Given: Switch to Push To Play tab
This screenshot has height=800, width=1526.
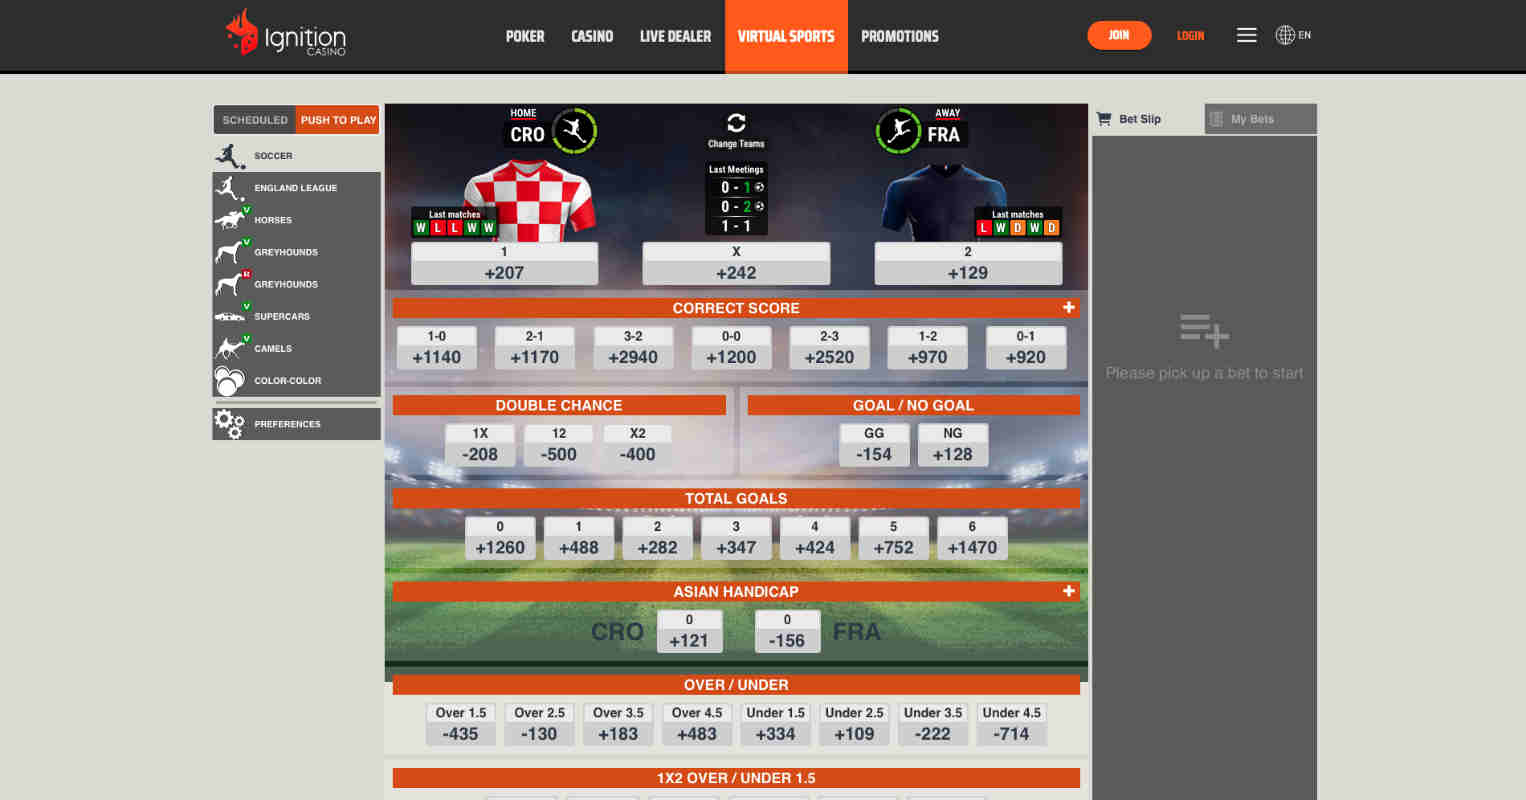Looking at the screenshot, I should 338,120.
